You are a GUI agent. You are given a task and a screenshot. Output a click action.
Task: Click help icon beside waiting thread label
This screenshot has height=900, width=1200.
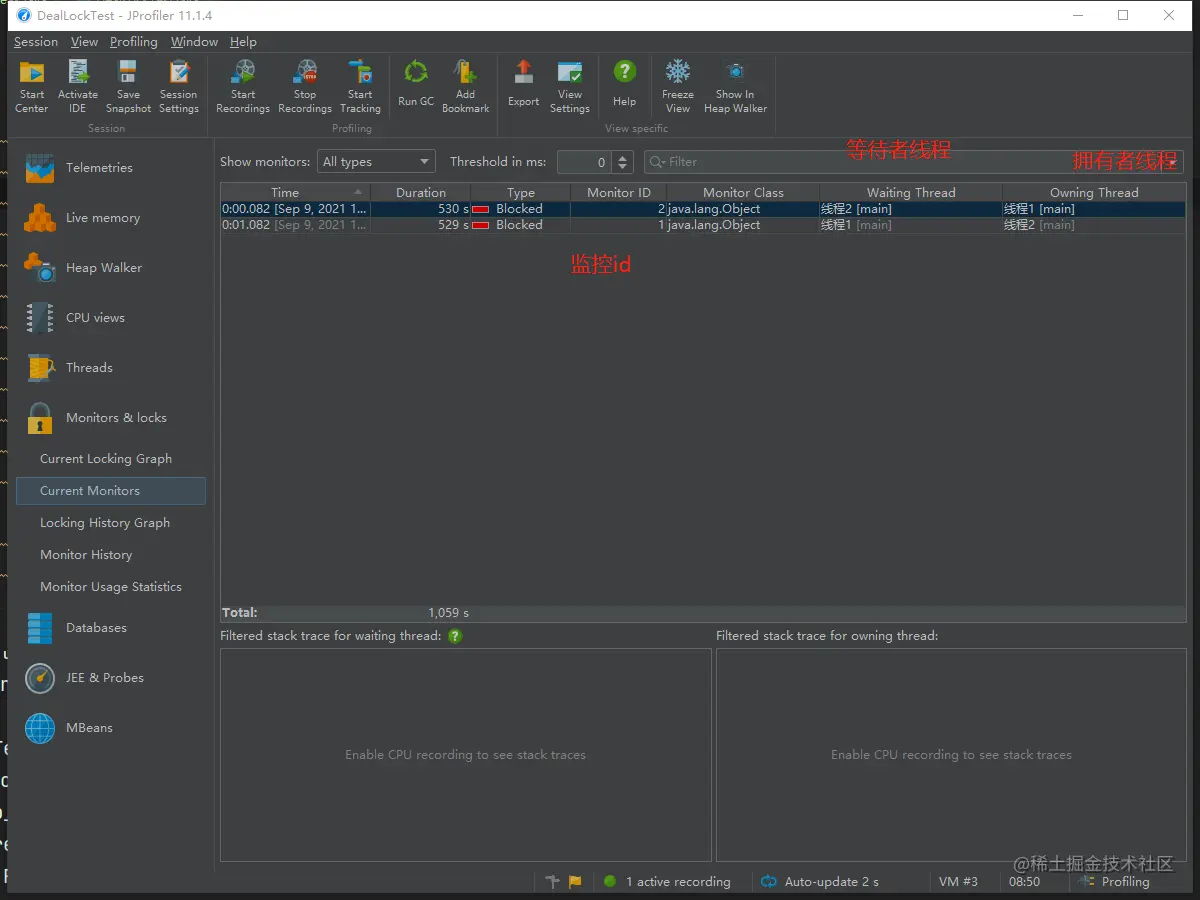pyautogui.click(x=455, y=636)
